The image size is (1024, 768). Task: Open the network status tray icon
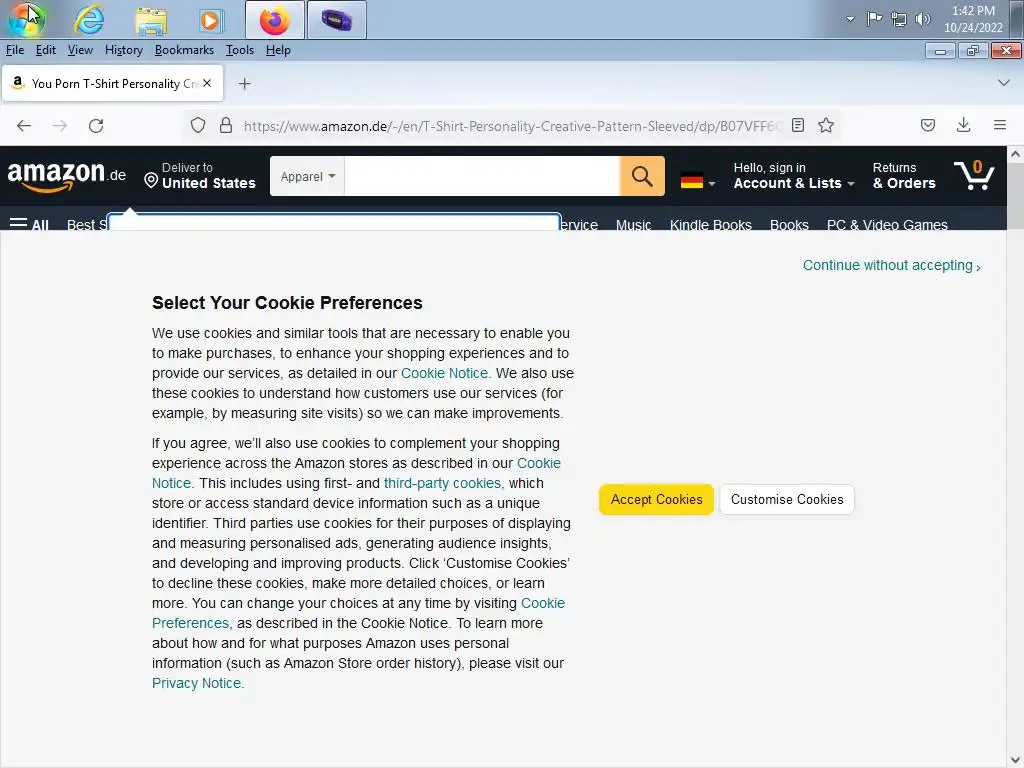[899, 19]
